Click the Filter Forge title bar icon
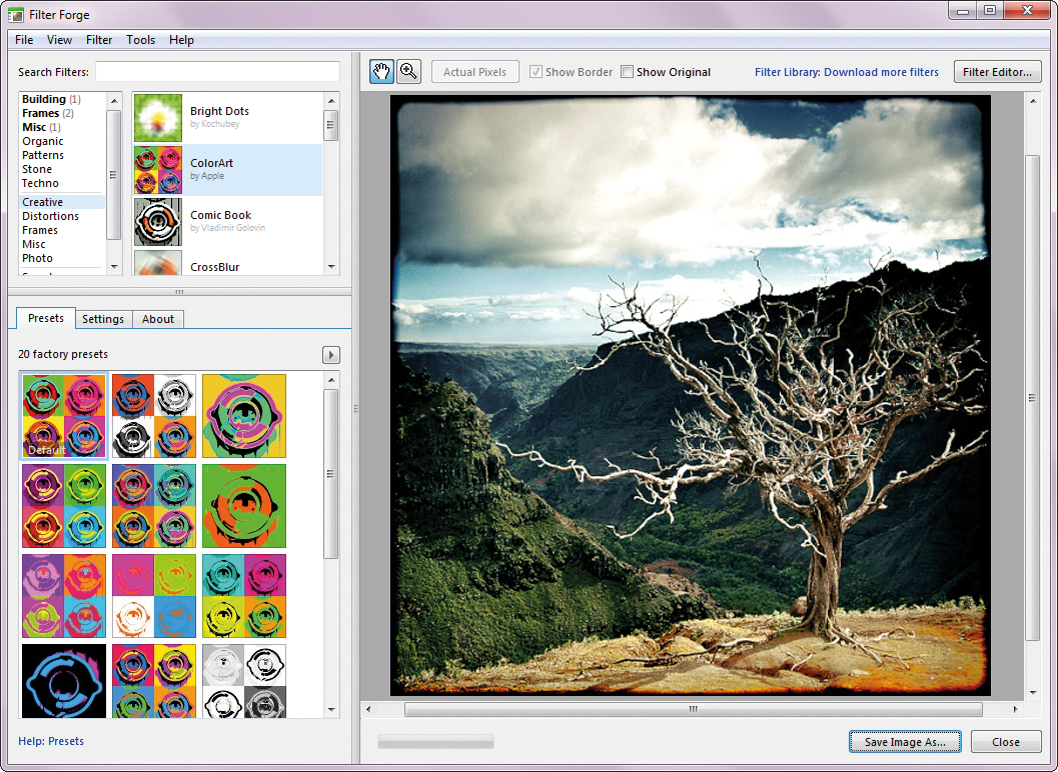This screenshot has height=772, width=1058. click(16, 14)
